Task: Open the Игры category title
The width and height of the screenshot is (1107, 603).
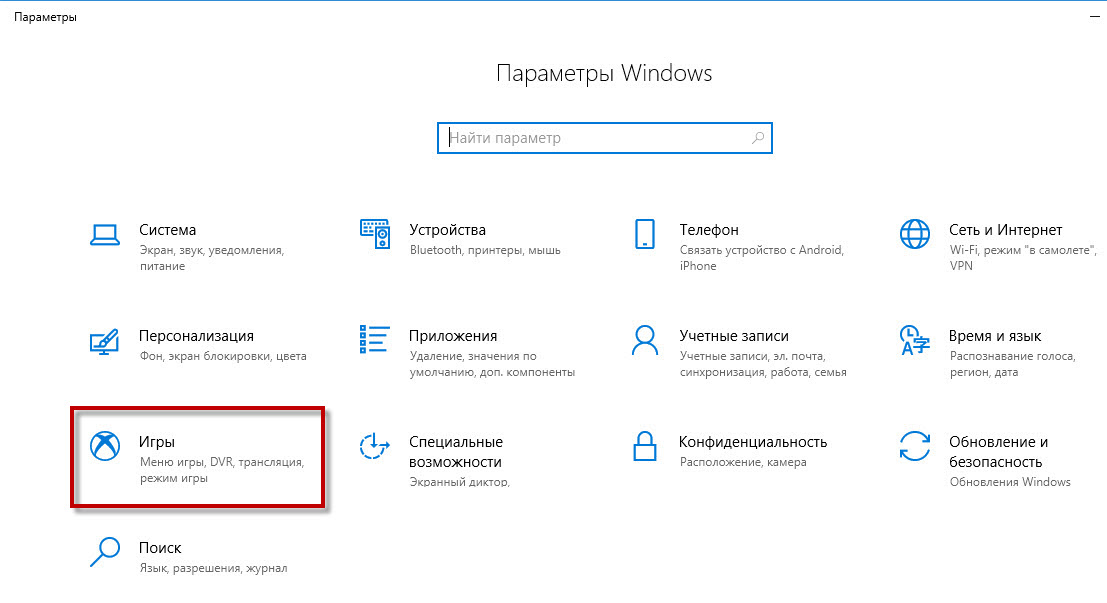Action: (x=157, y=442)
